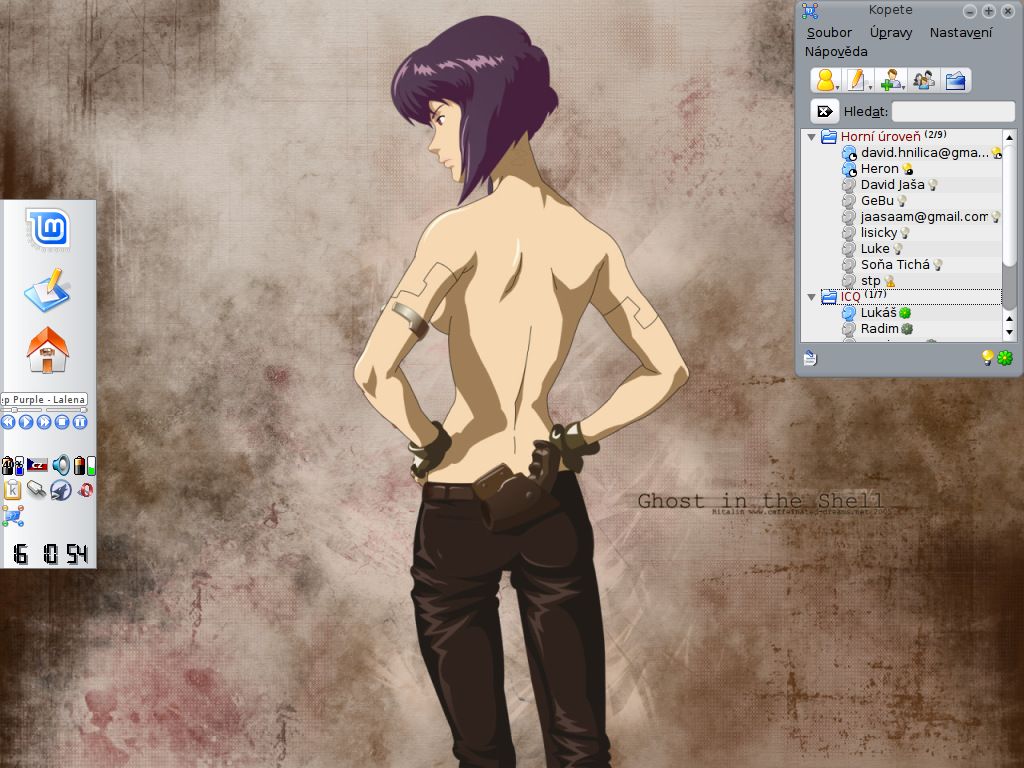Click the green ICQ flower account icon in statusbar
This screenshot has width=1024, height=768.
click(1005, 358)
